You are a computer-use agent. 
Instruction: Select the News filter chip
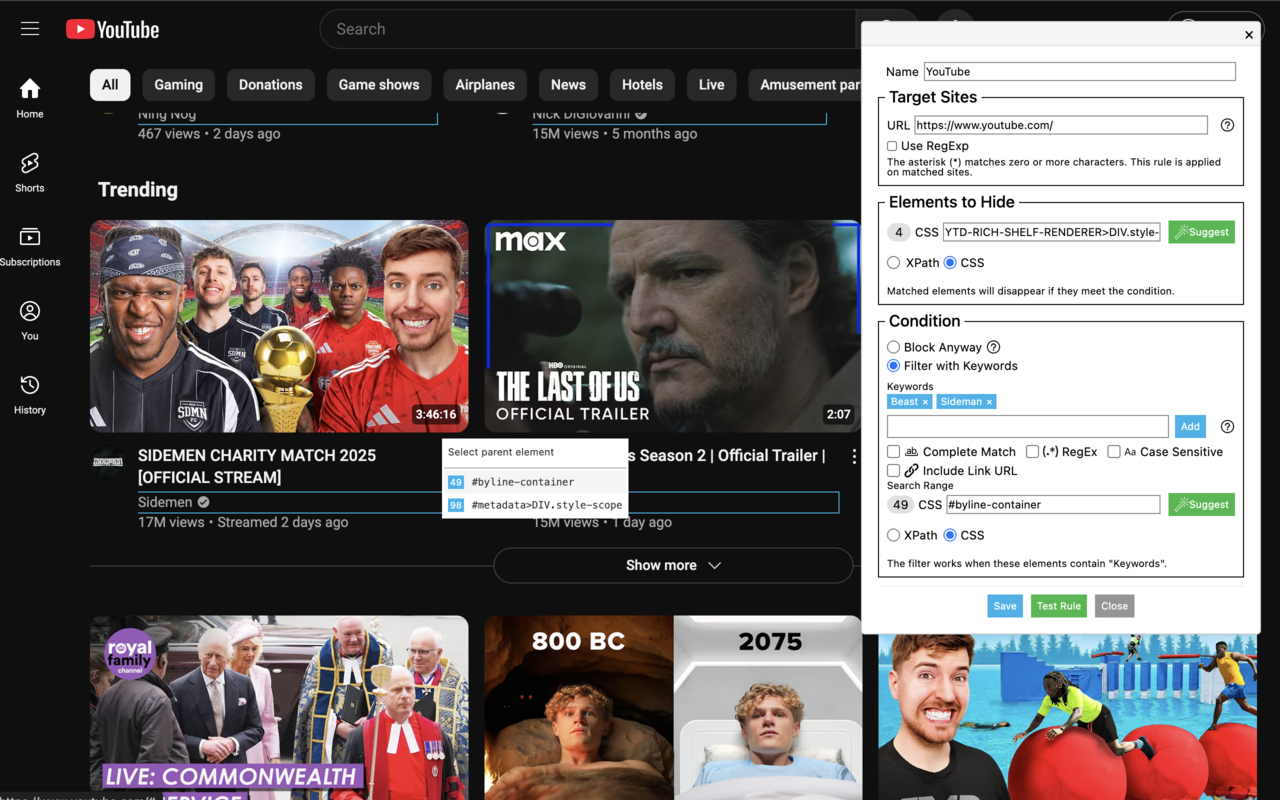(568, 85)
